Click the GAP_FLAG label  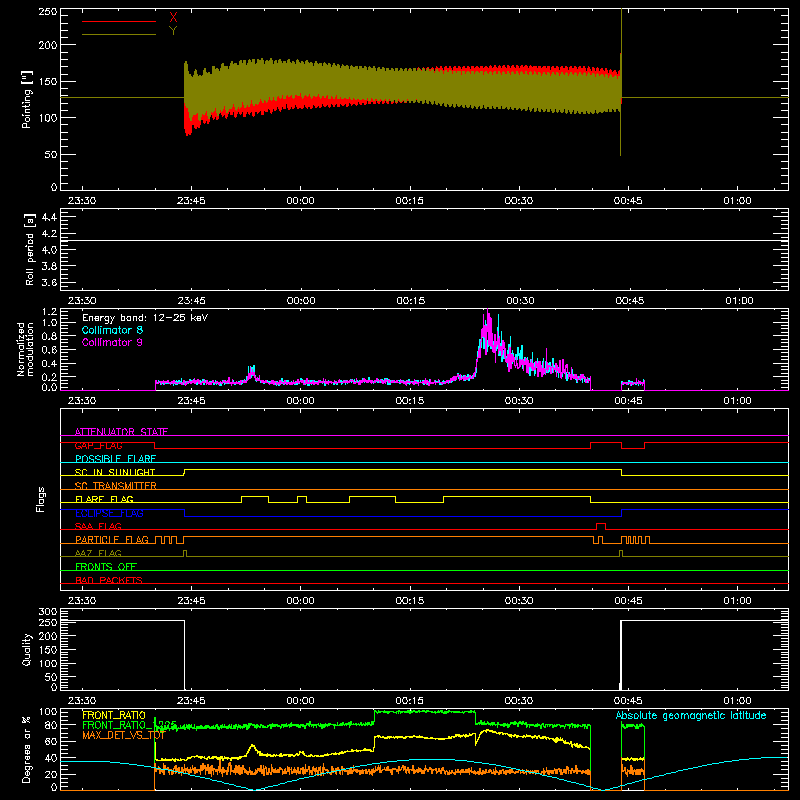98,445
